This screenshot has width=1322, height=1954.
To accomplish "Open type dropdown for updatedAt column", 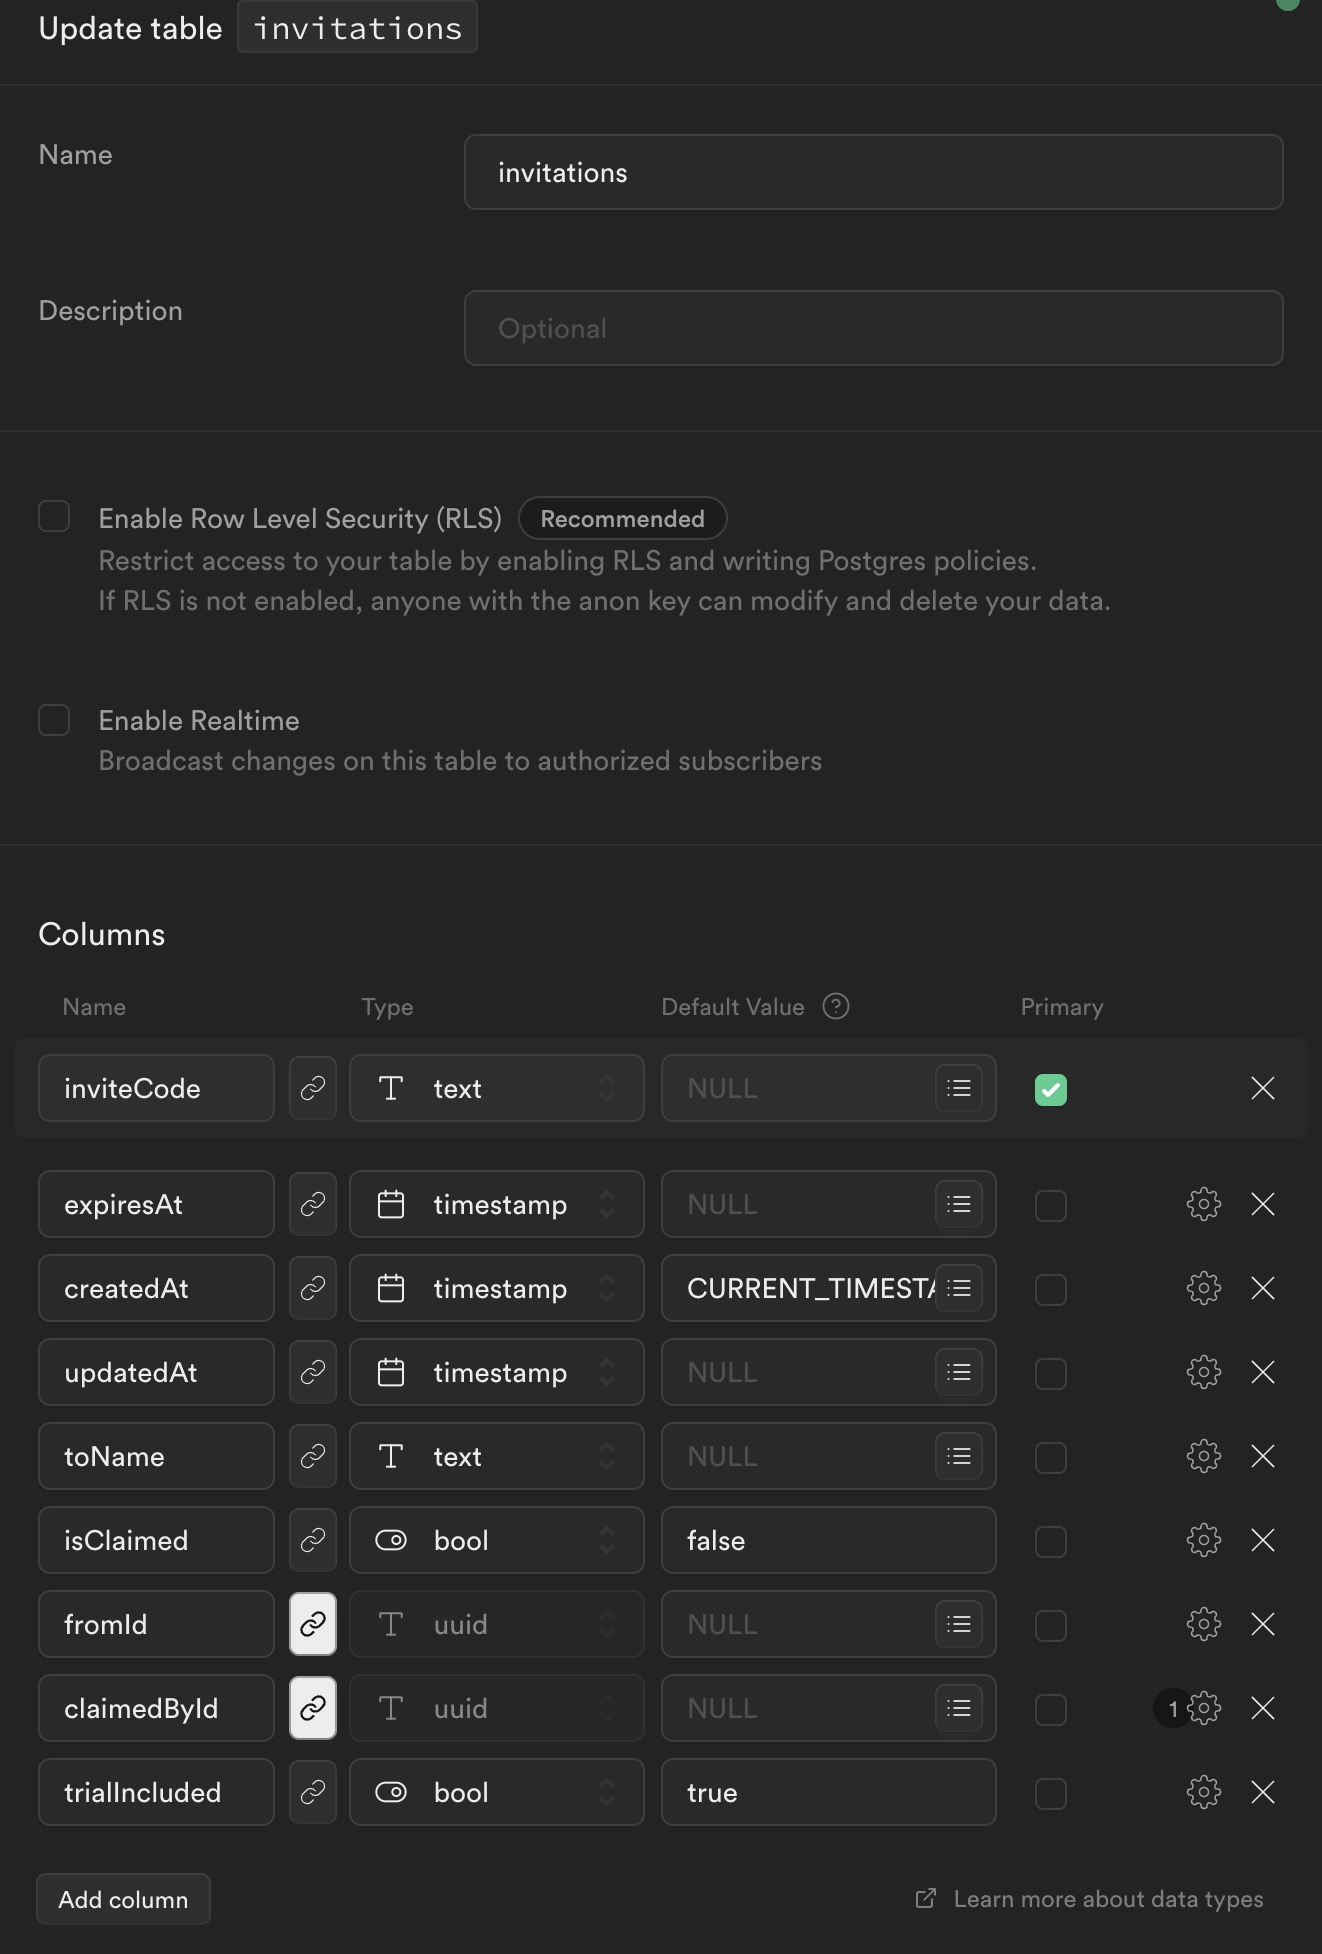I will (x=497, y=1372).
